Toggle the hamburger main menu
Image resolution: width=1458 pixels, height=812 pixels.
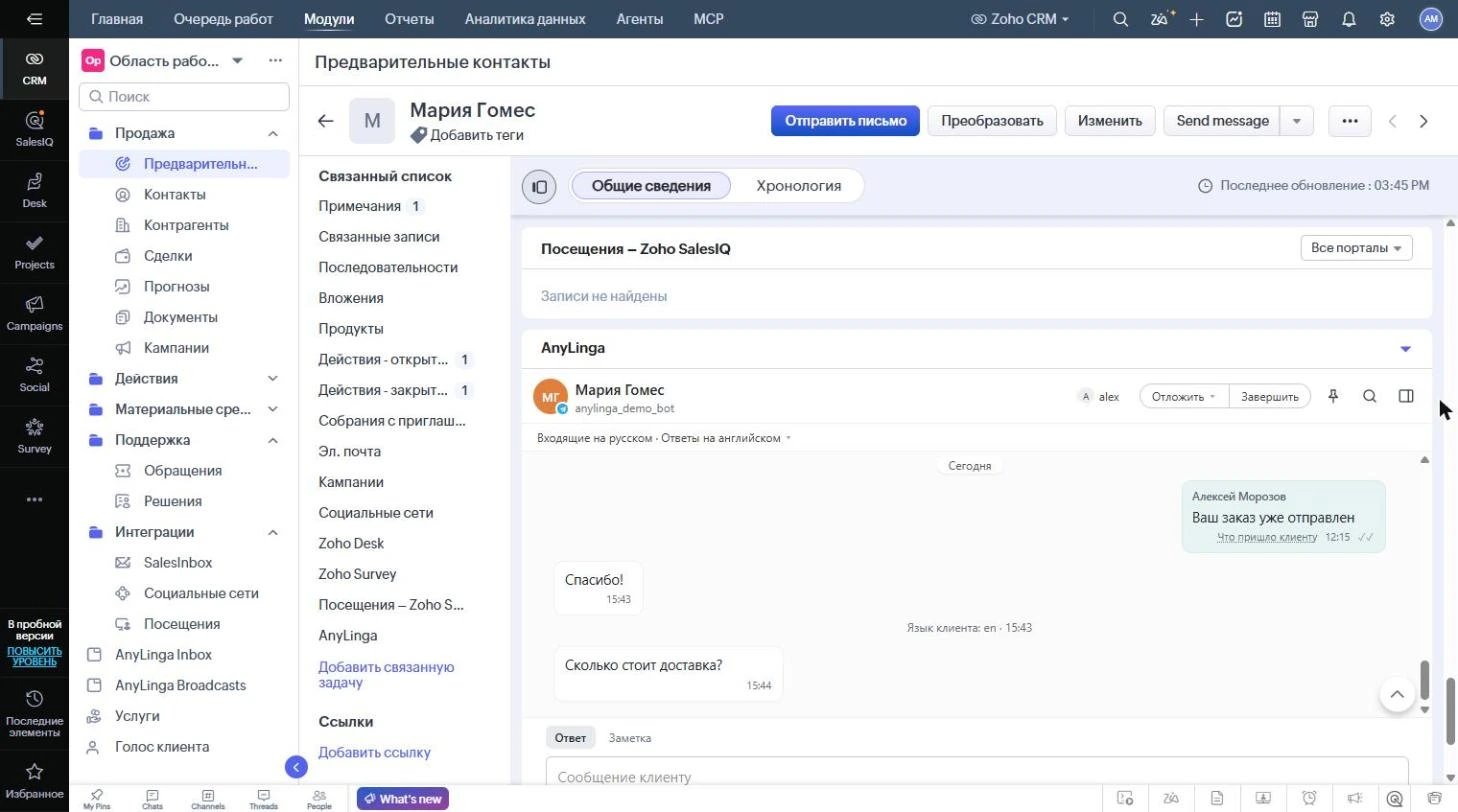click(34, 19)
